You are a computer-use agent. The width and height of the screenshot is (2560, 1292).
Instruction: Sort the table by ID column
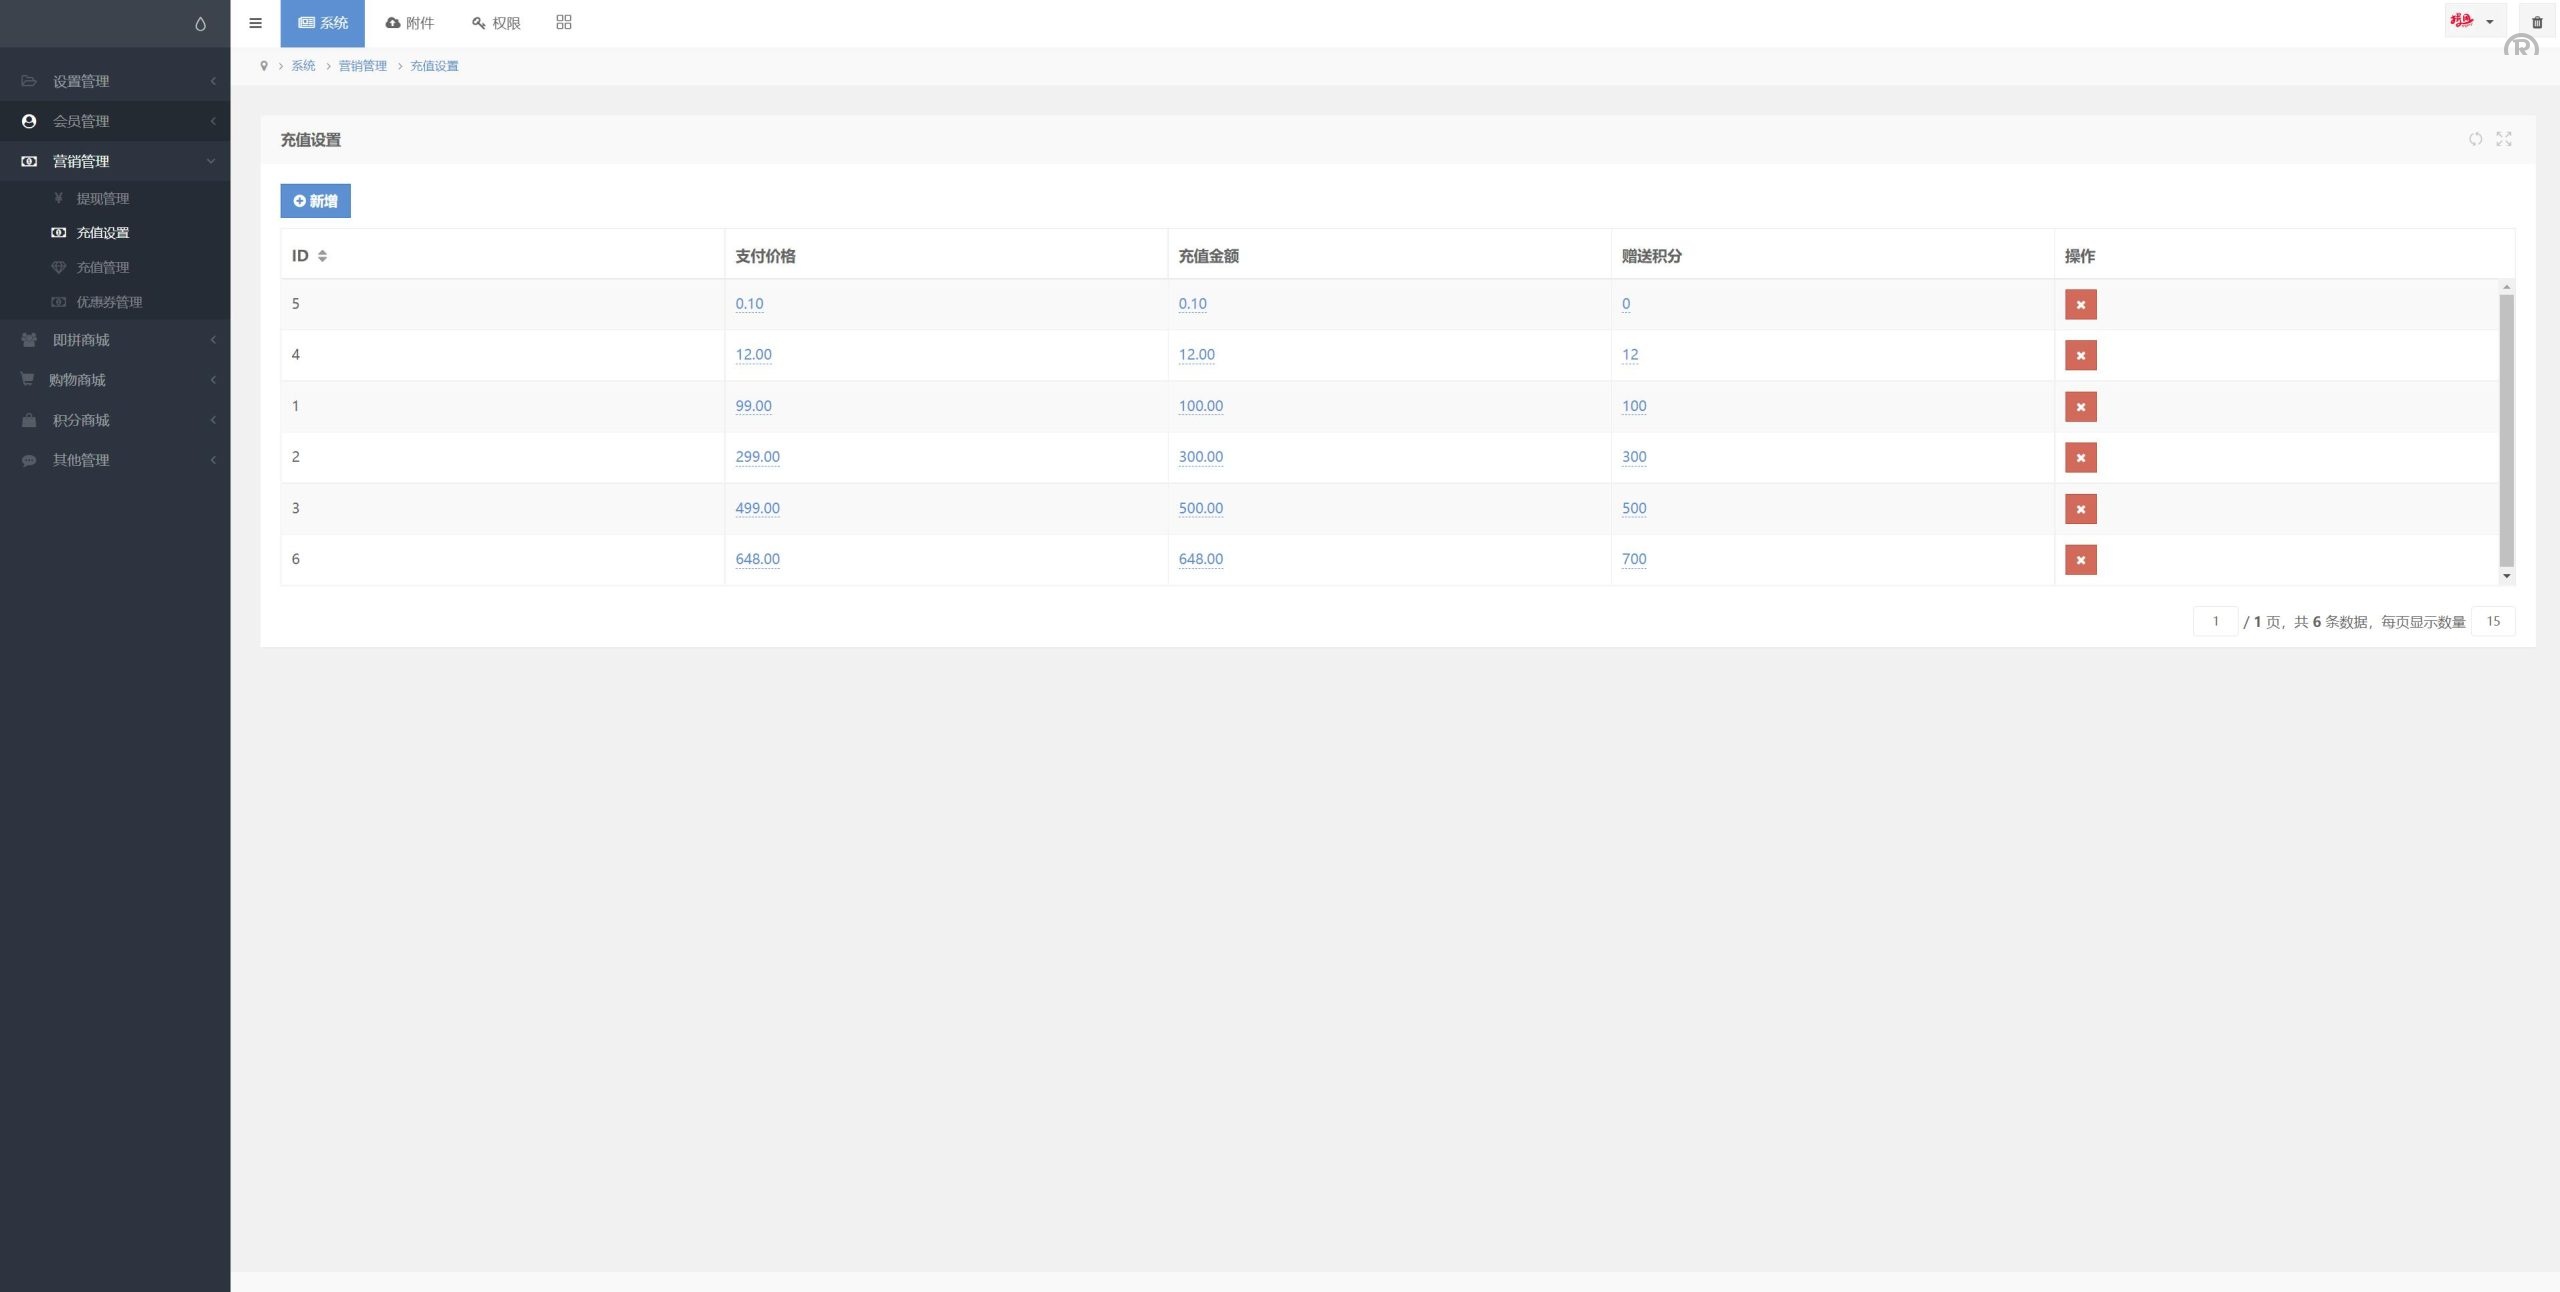pyautogui.click(x=322, y=256)
